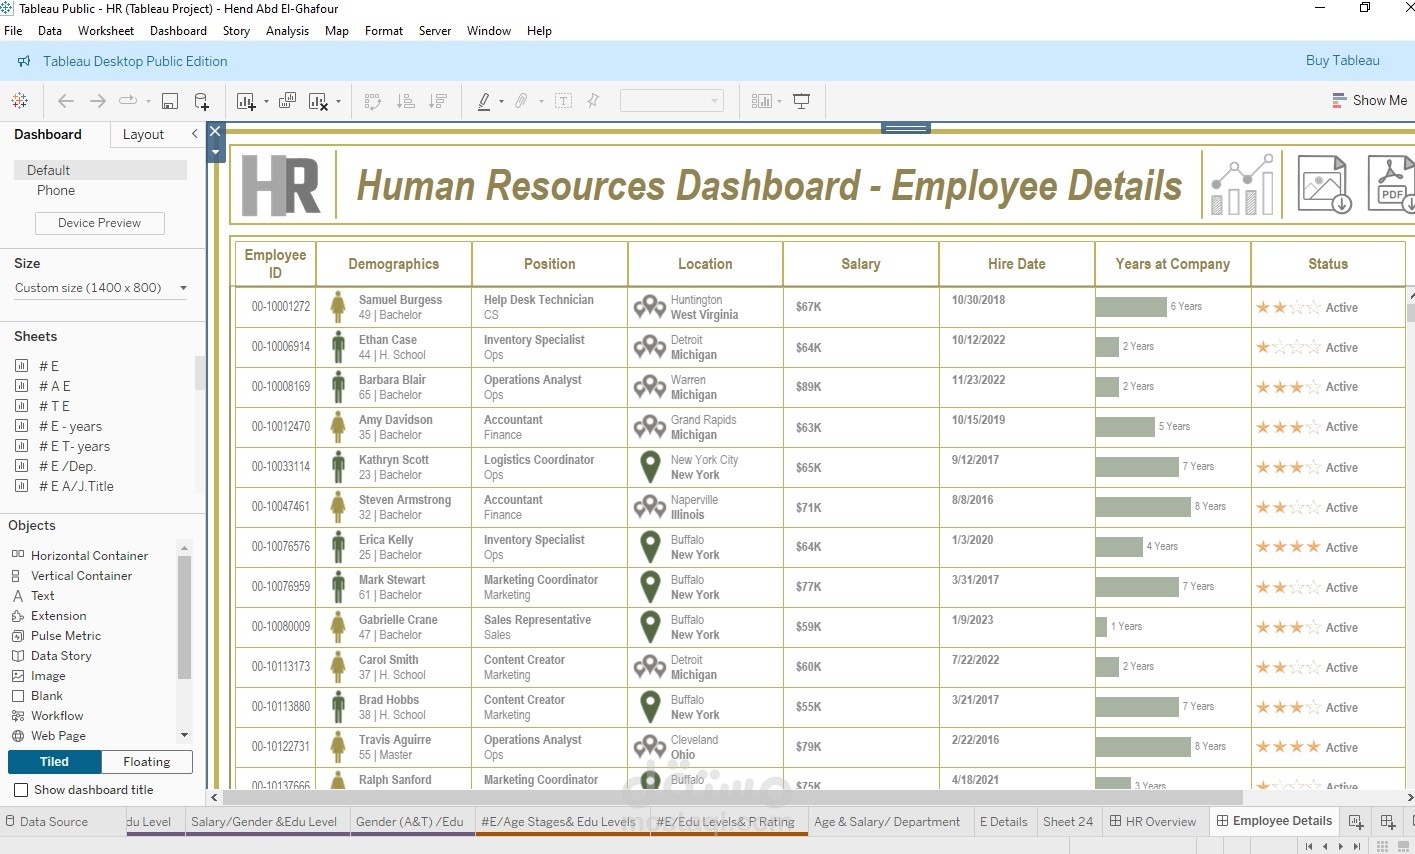Click the Redo forward arrow
This screenshot has height=854, width=1415.
click(x=97, y=101)
